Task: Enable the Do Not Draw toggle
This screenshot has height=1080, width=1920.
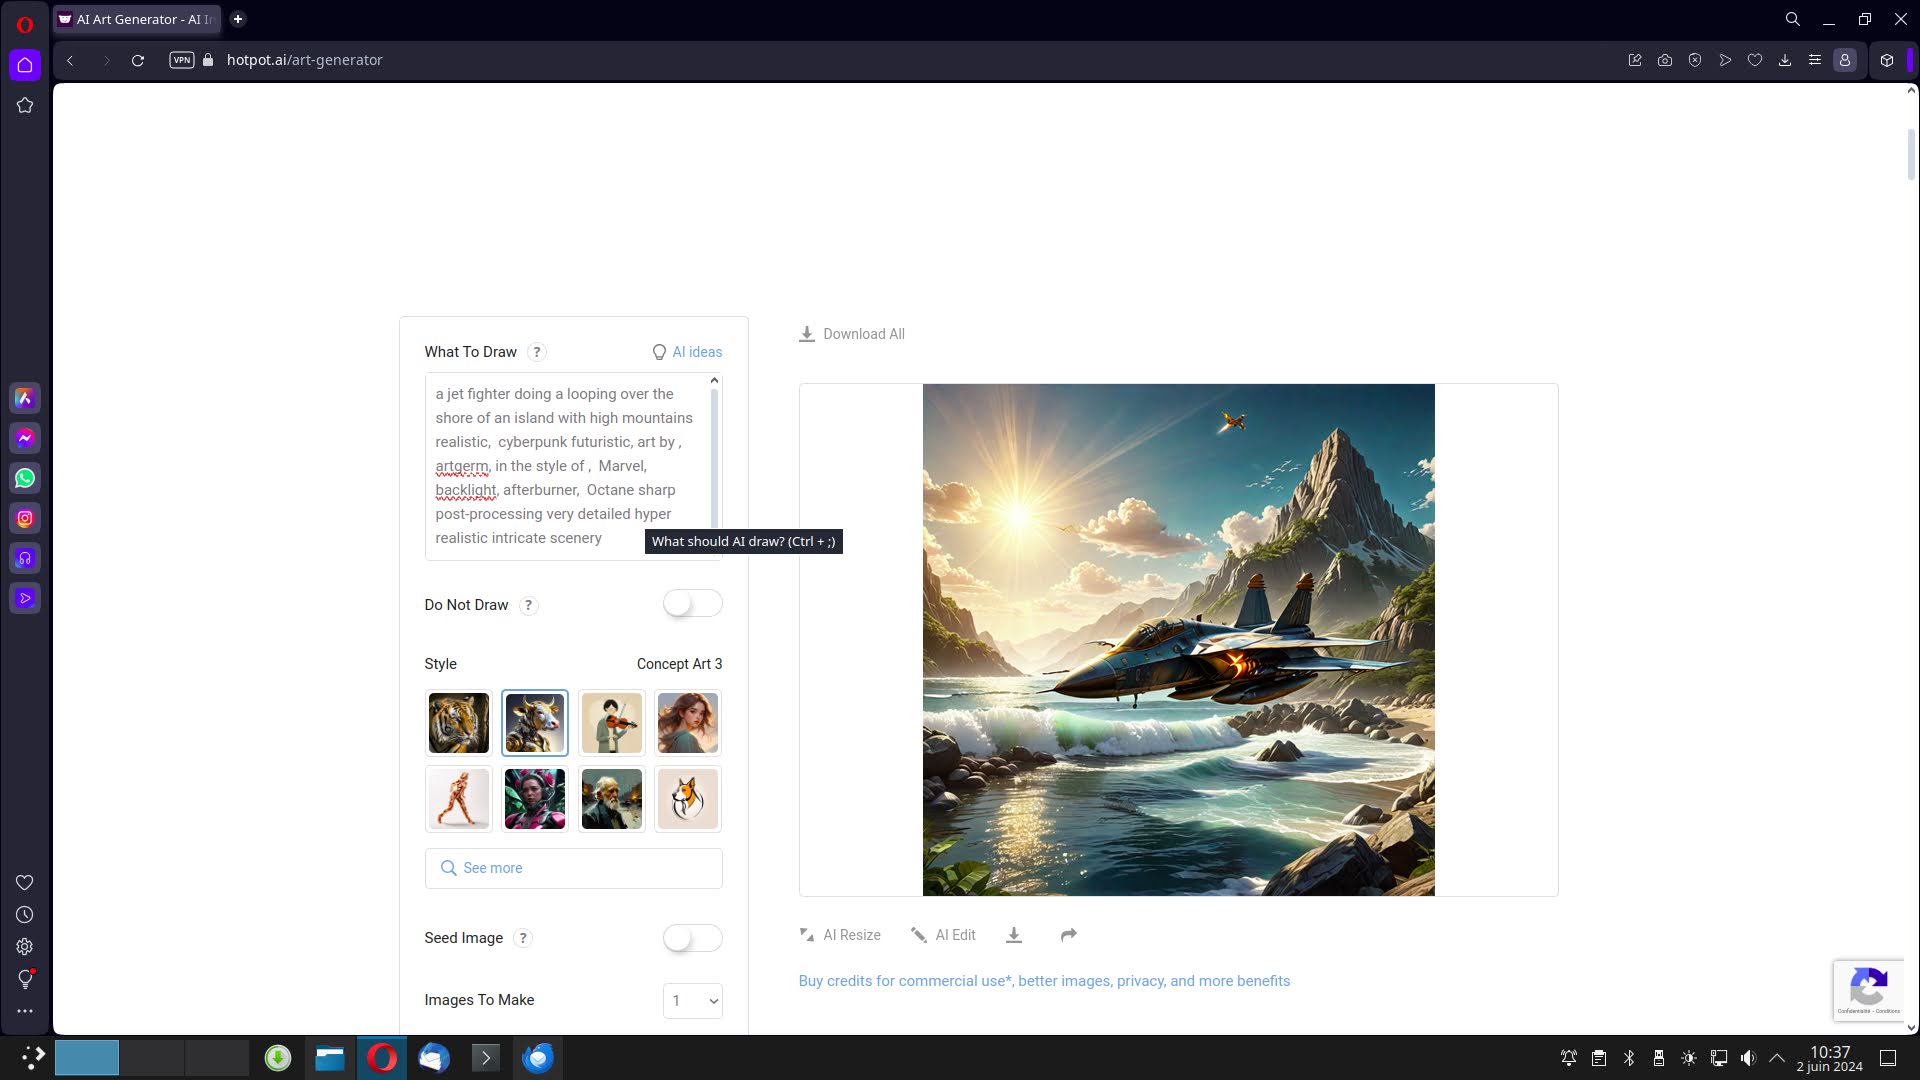Action: 692,604
